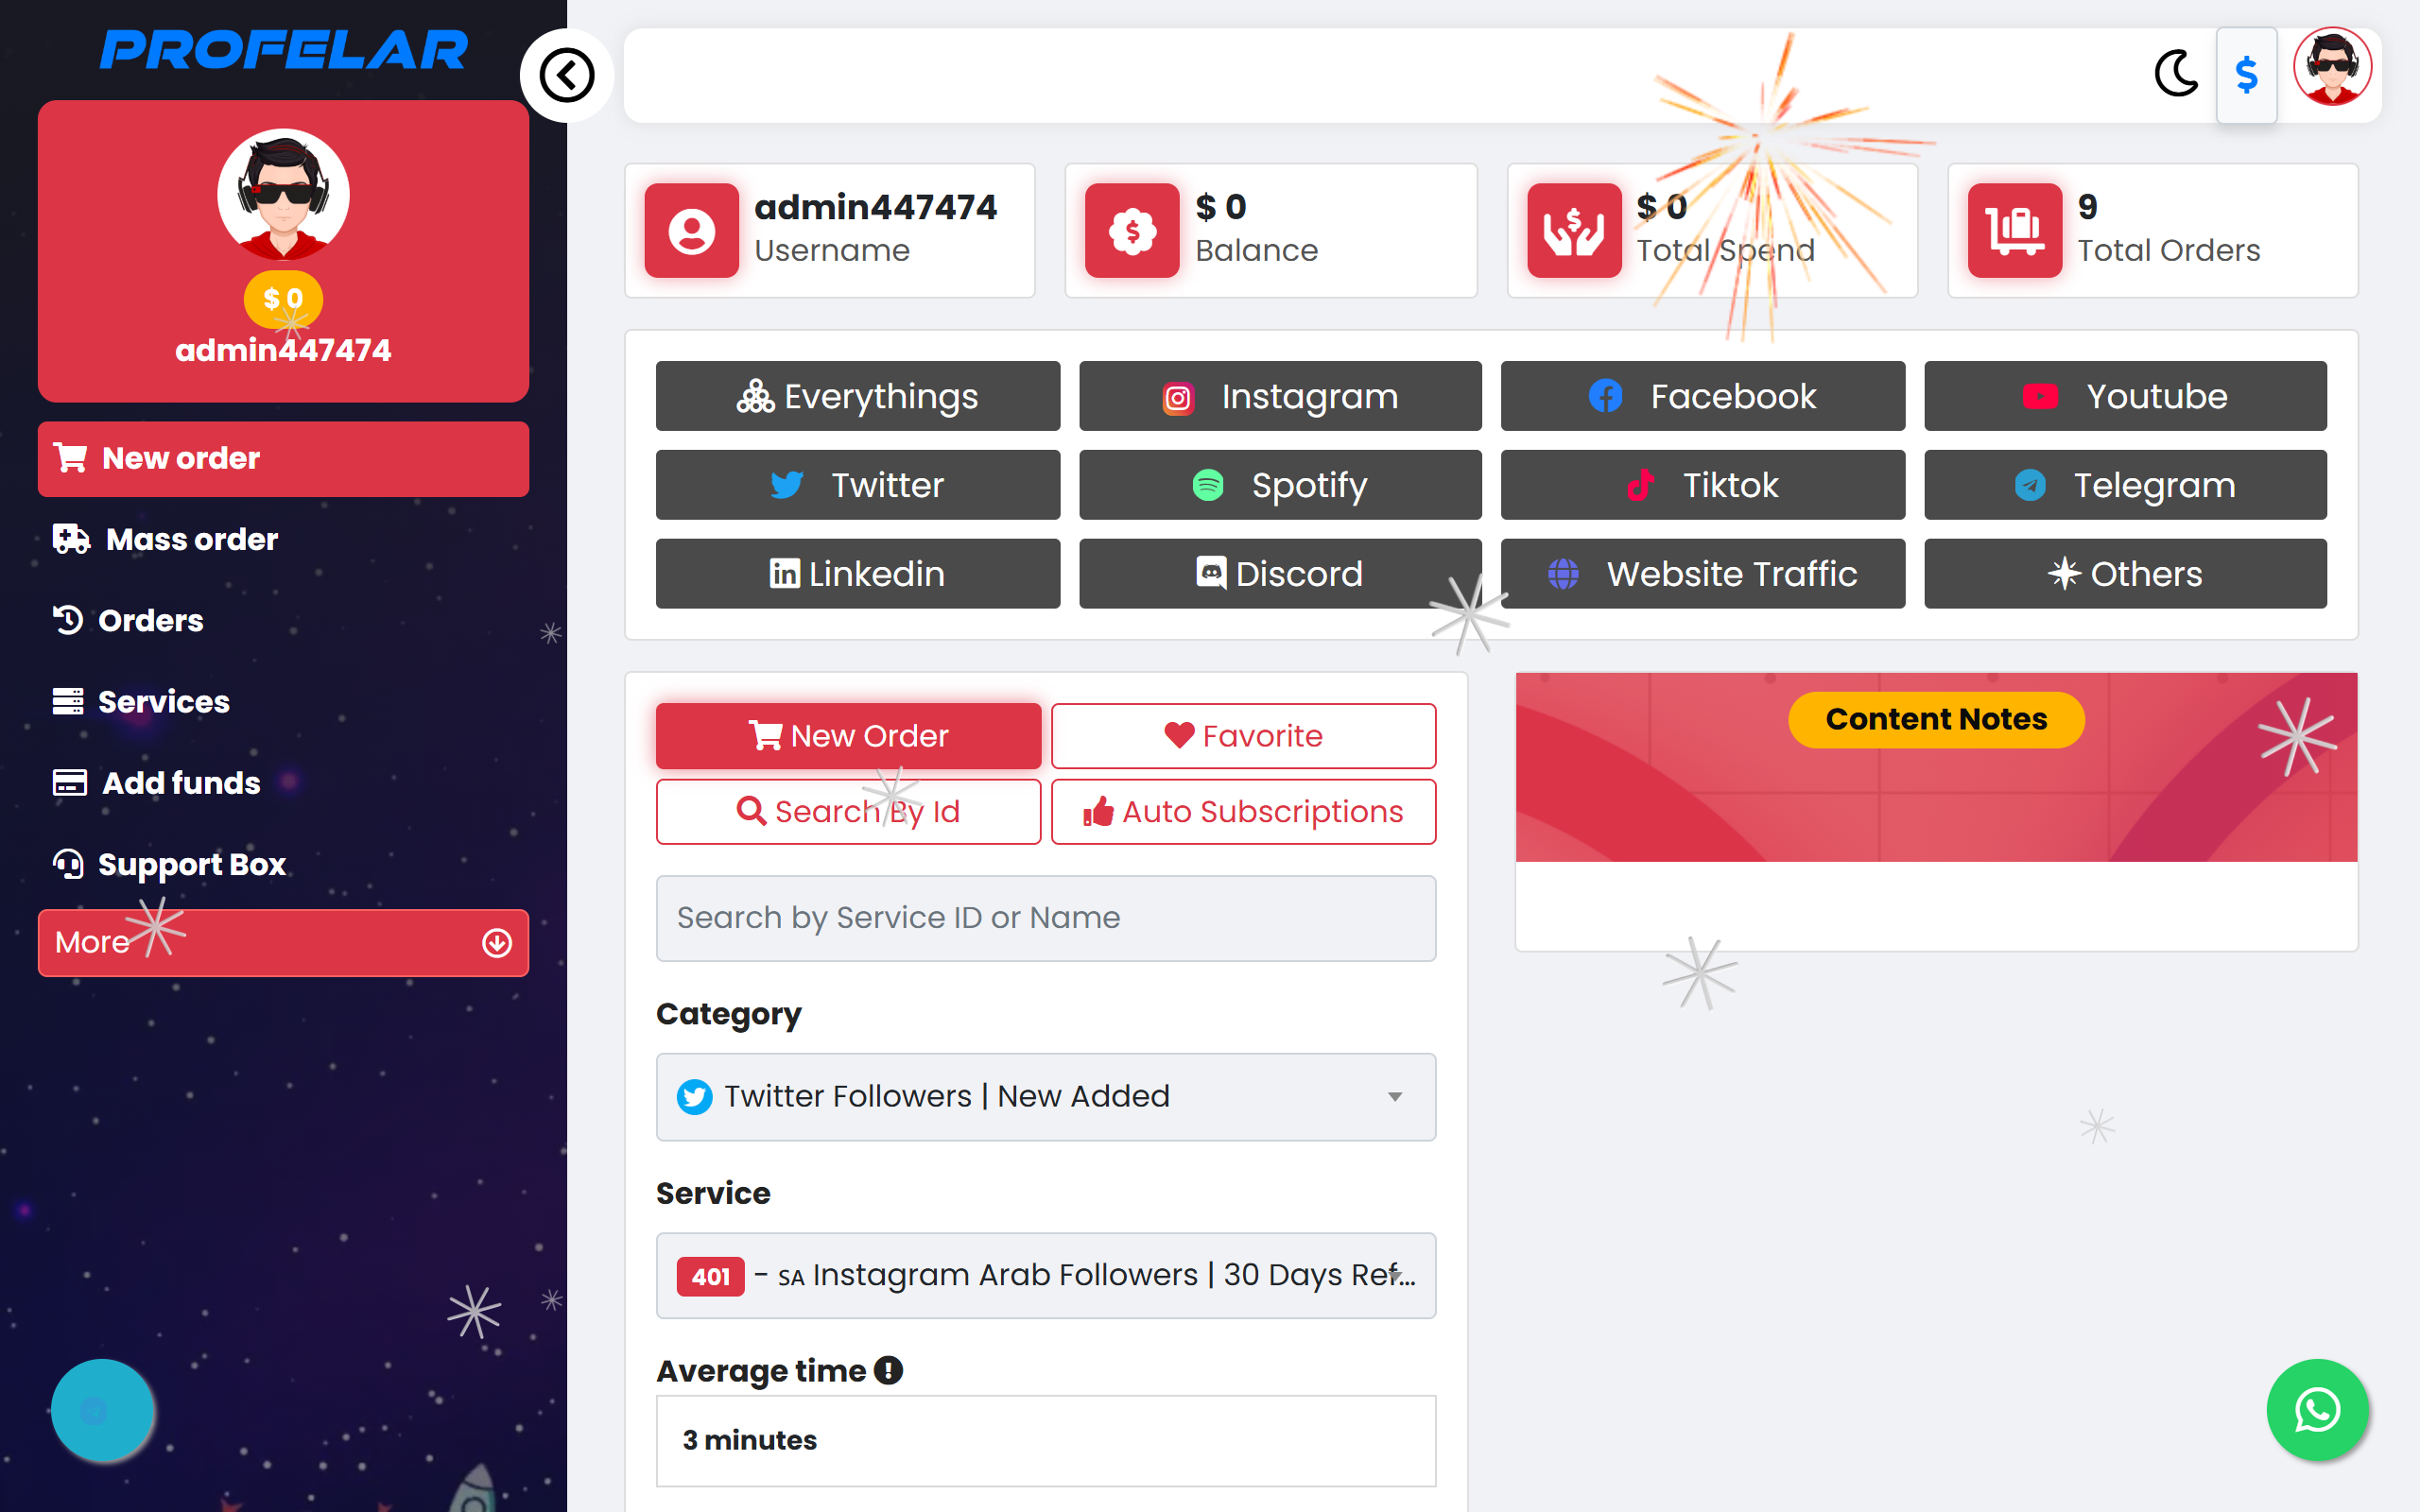
Task: Click the Content Notes button
Action: [1936, 719]
